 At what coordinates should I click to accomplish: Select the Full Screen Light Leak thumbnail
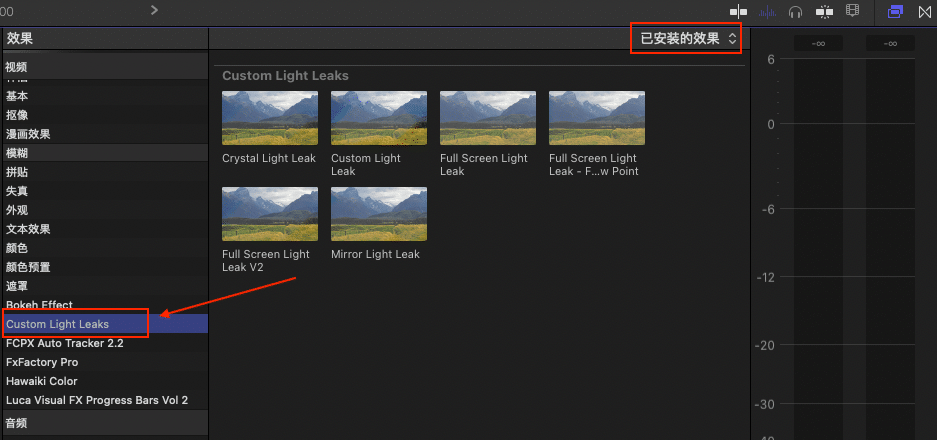488,118
